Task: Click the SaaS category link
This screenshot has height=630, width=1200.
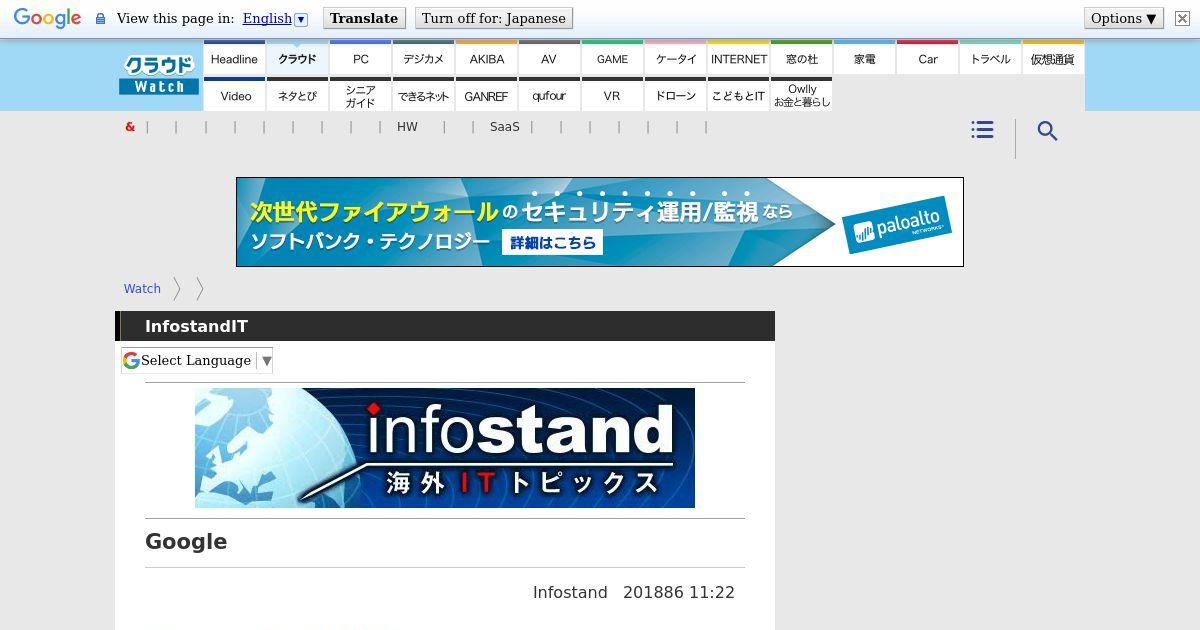Action: (505, 127)
